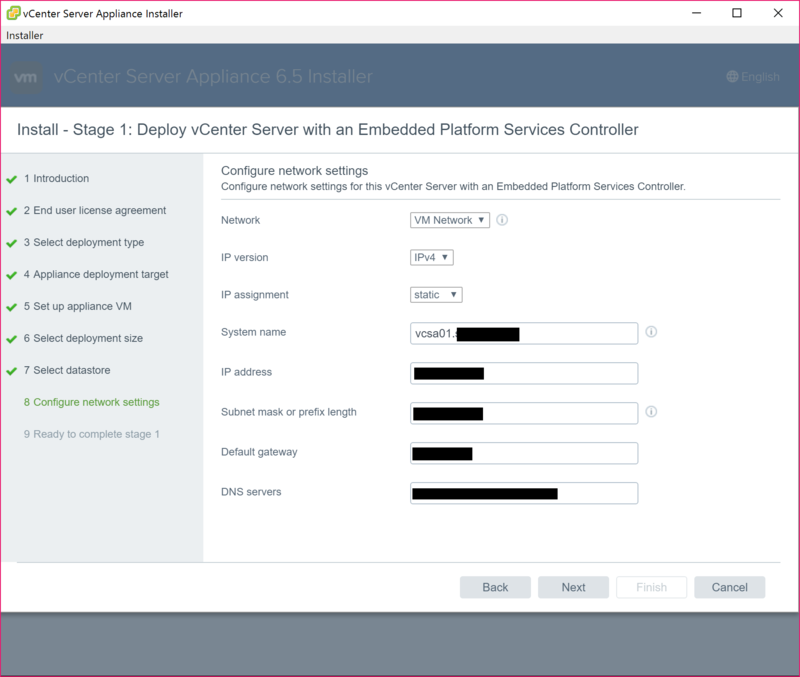This screenshot has height=677, width=800.
Task: Click the info icon beside Subnet mask field
Action: pos(651,411)
